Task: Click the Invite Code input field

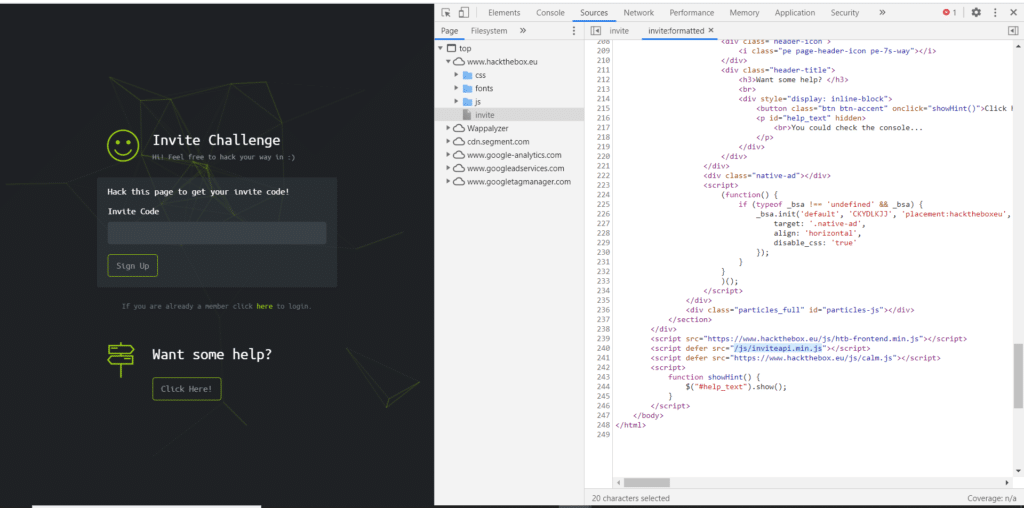Action: pos(217,233)
